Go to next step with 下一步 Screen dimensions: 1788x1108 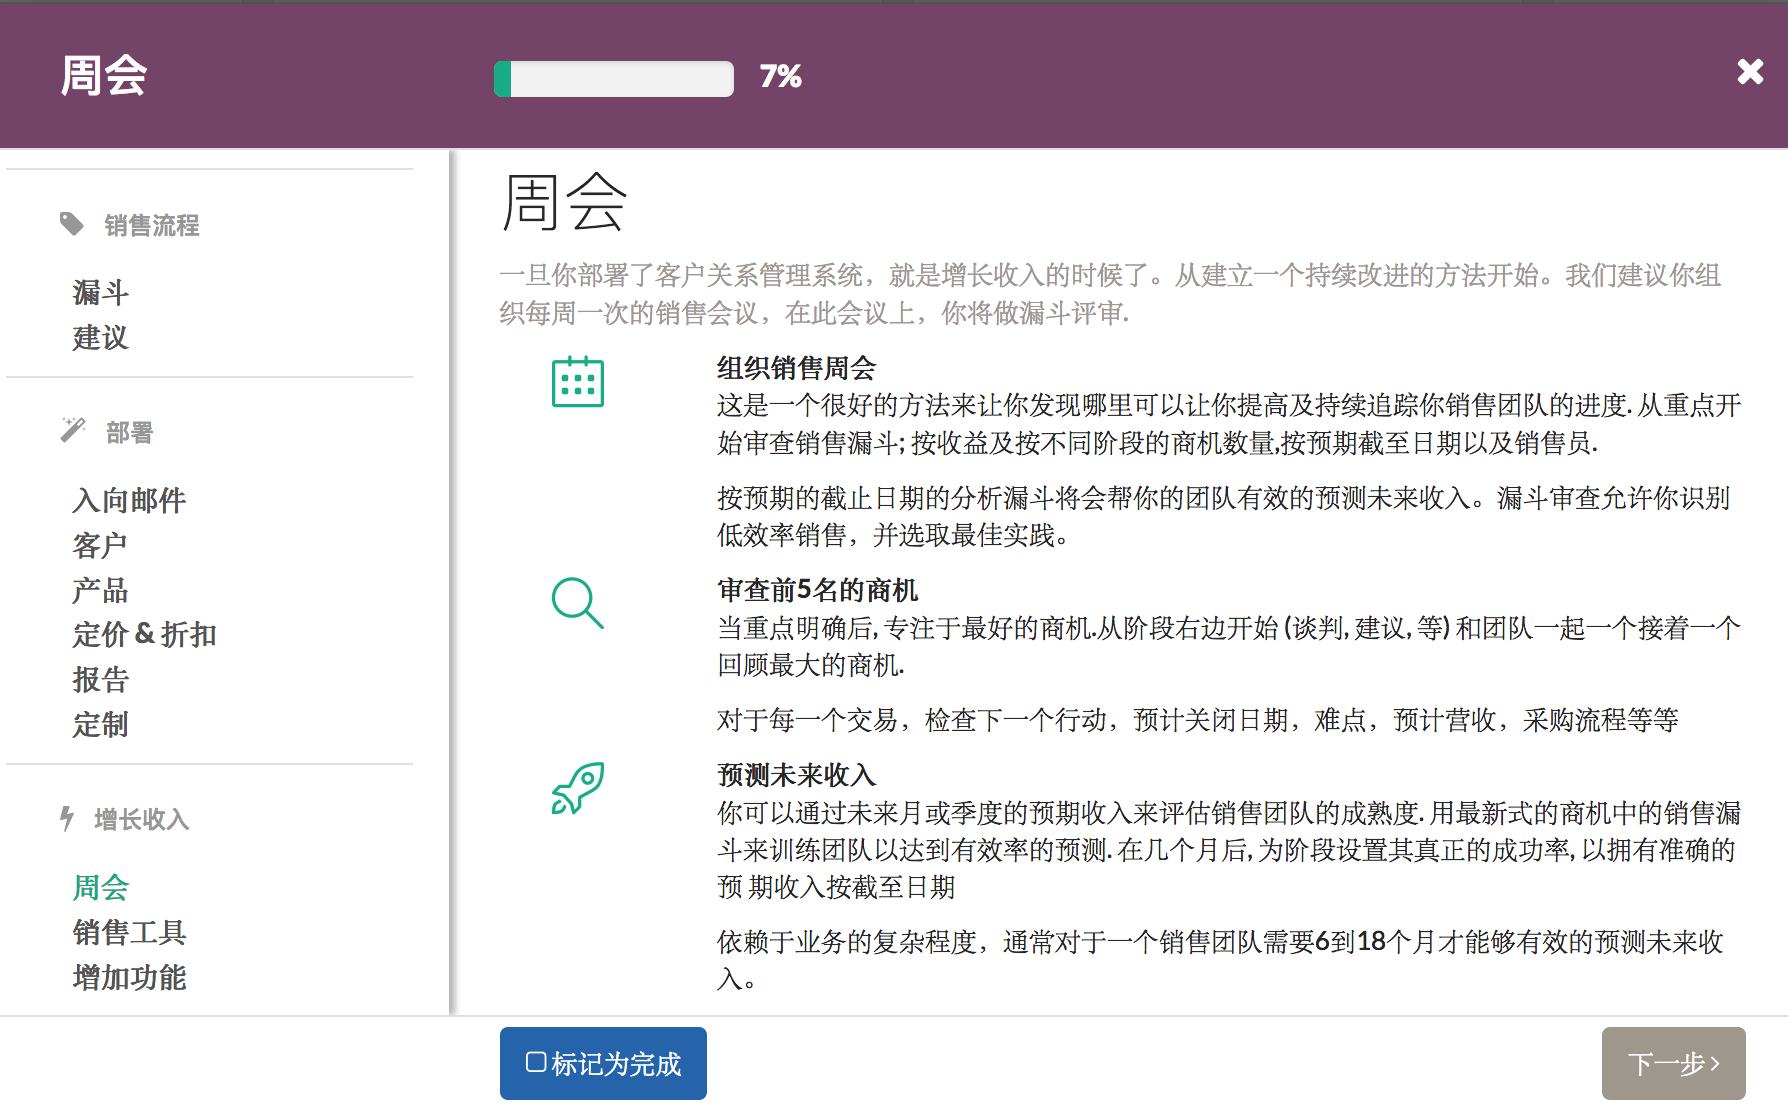tap(1673, 1063)
